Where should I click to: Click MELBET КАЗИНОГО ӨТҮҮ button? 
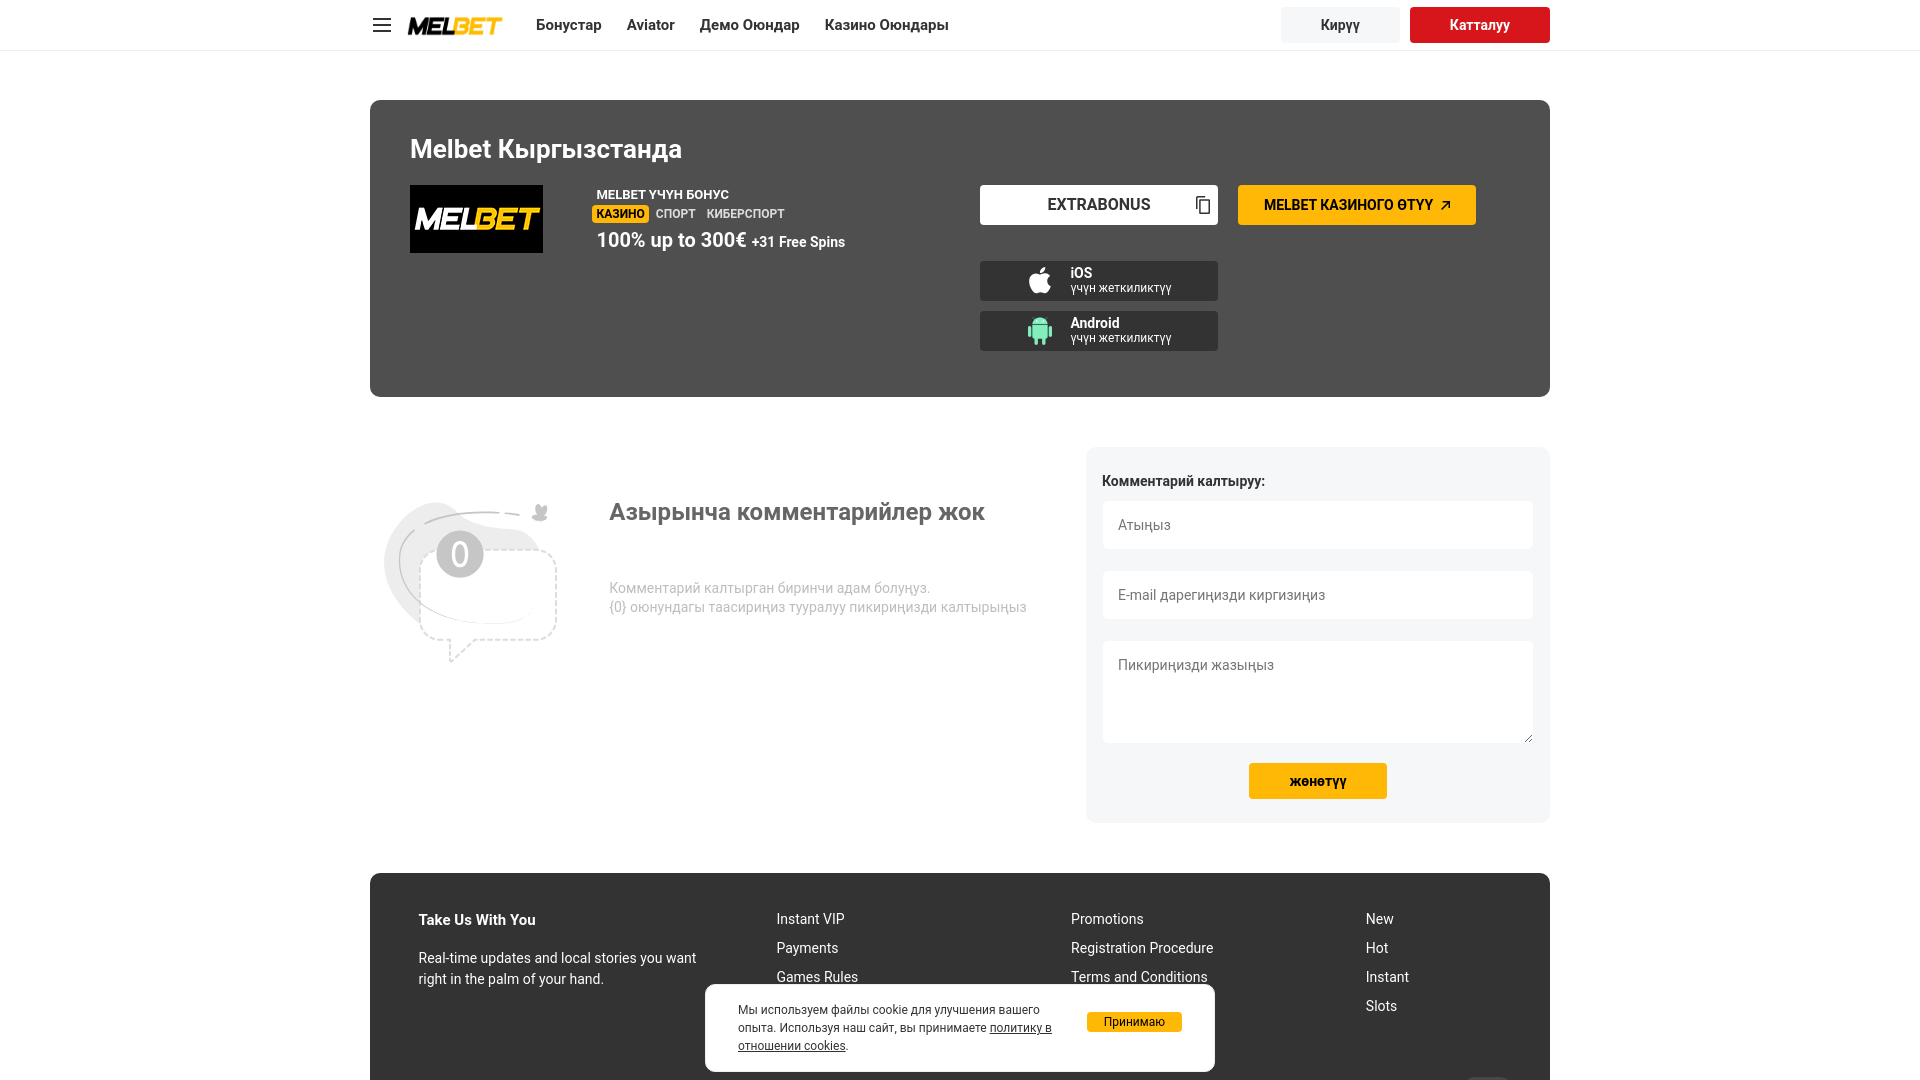point(1357,205)
